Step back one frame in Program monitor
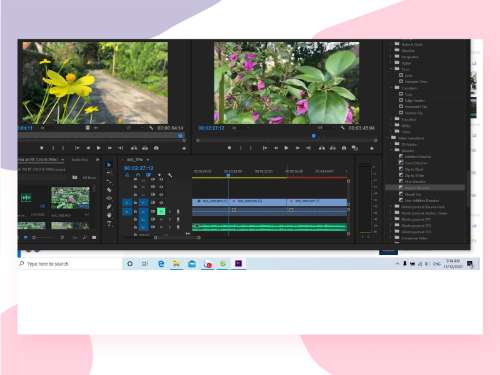The image size is (500, 375). tap(276, 148)
